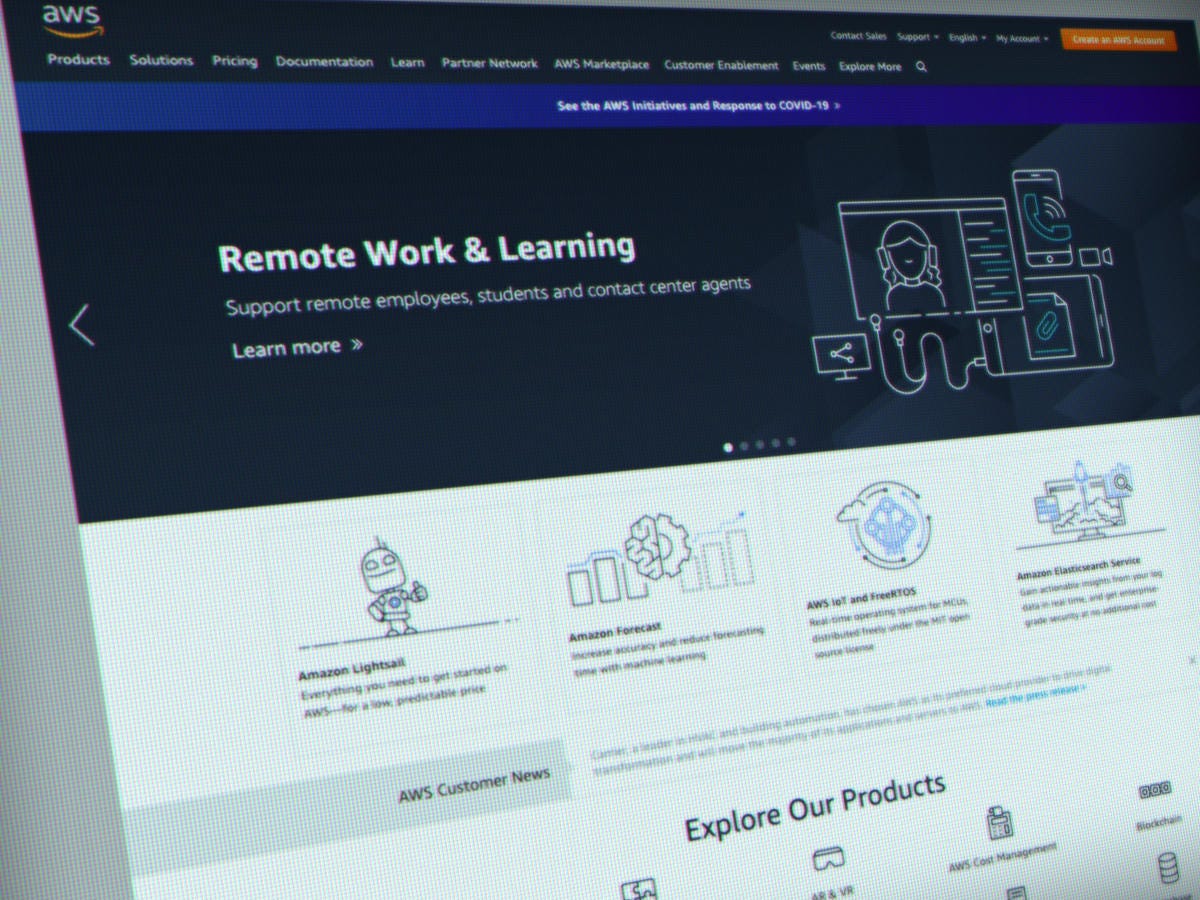Open the Amazon Lightsail title link
Viewport: 1200px width, 900px height.
(x=352, y=671)
